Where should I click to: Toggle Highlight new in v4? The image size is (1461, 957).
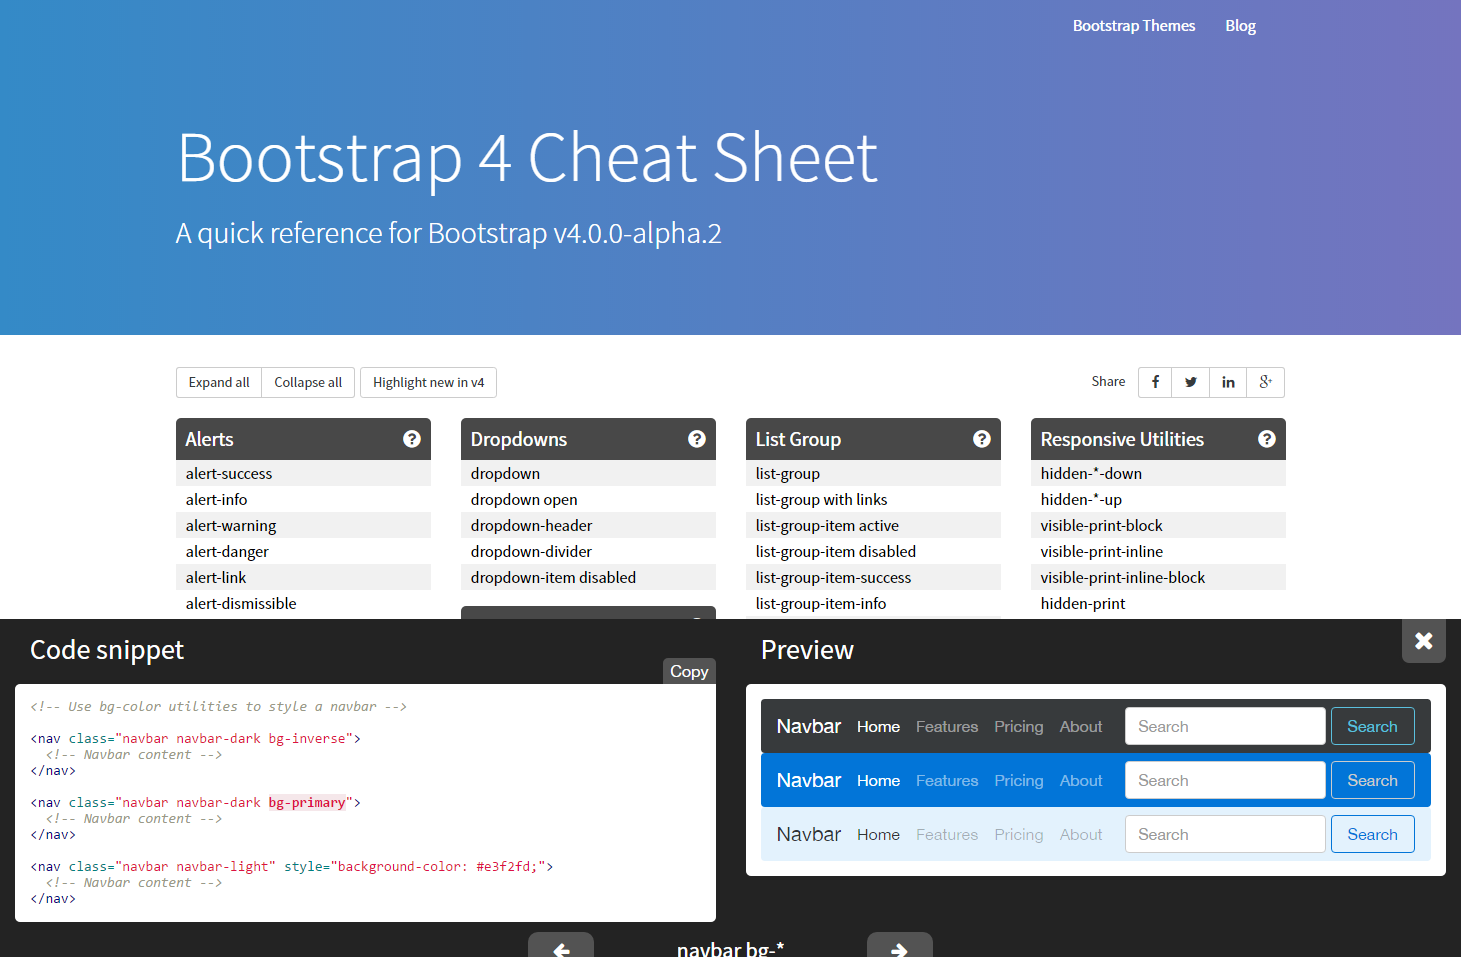(428, 382)
